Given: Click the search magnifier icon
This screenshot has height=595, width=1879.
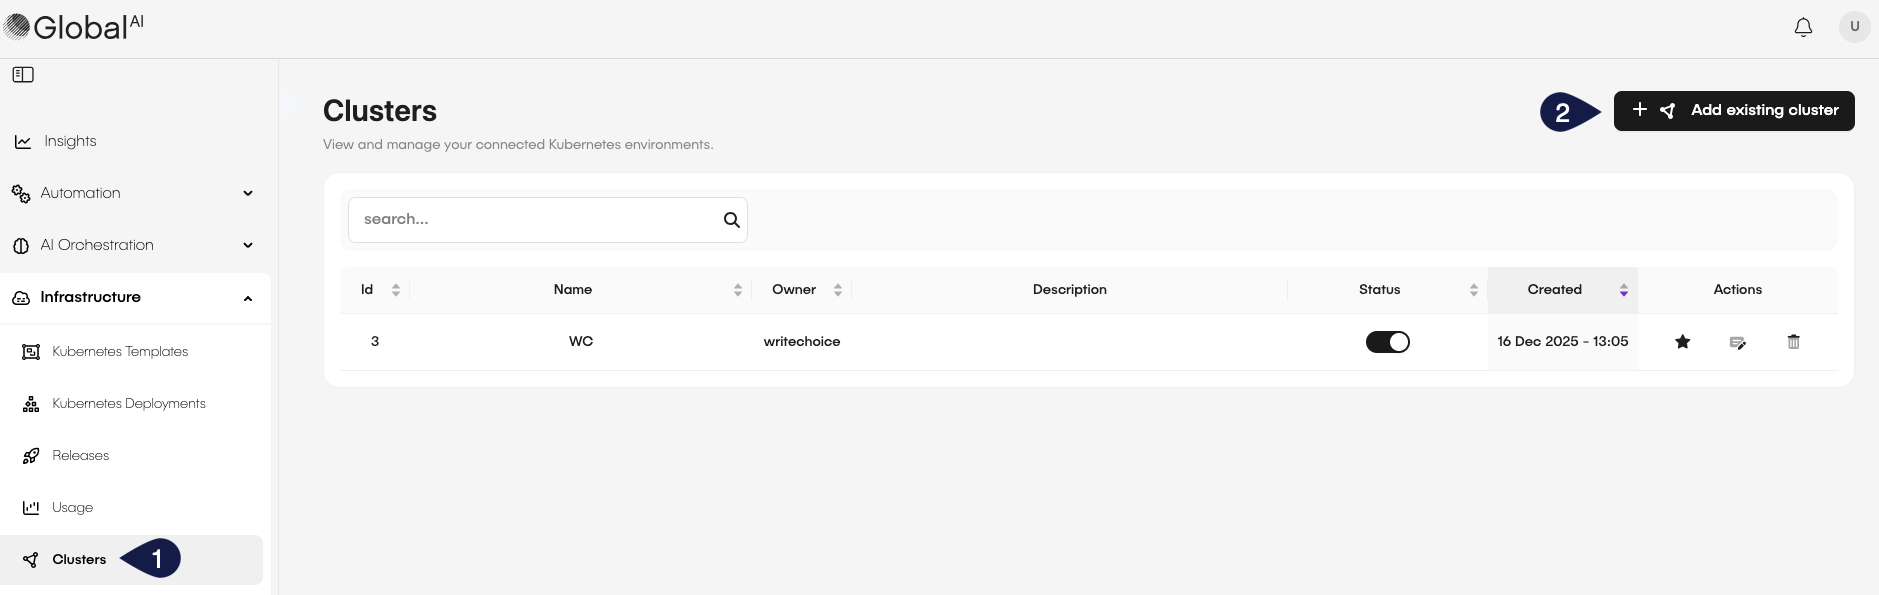Looking at the screenshot, I should (x=731, y=220).
